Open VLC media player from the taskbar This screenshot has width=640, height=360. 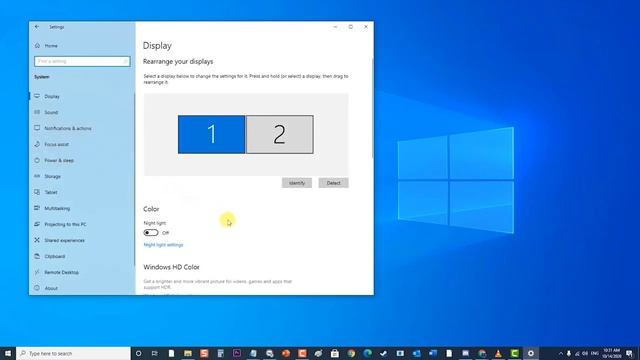click(498, 353)
